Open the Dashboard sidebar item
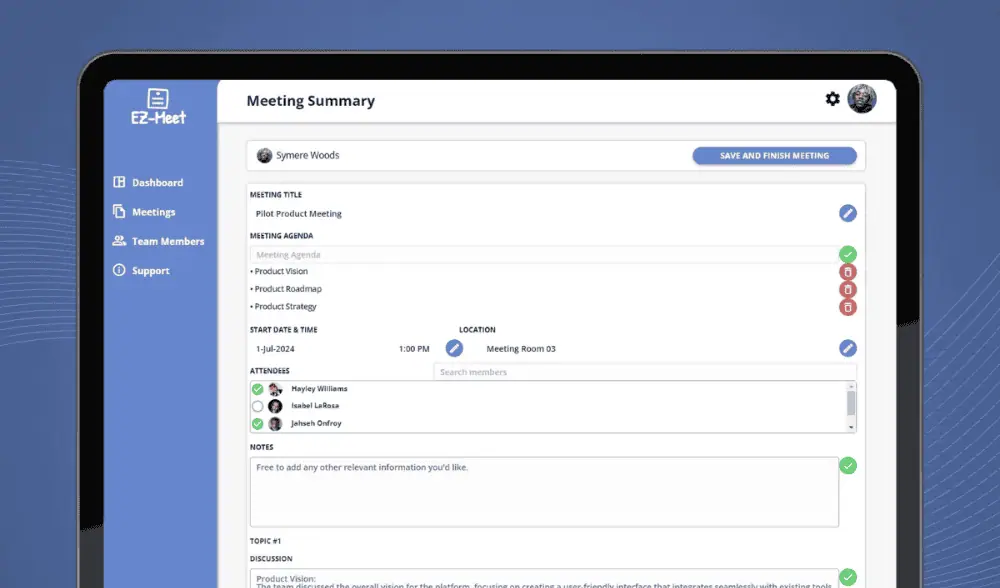 click(x=157, y=183)
